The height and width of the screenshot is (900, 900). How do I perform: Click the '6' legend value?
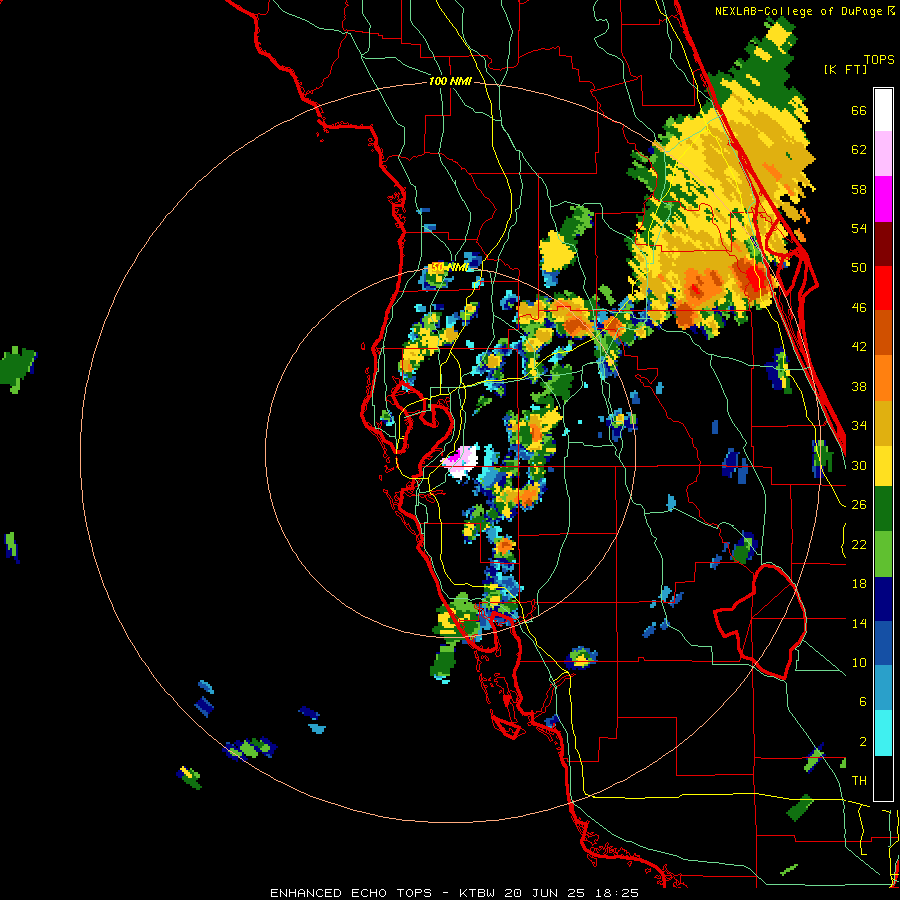coord(863,701)
